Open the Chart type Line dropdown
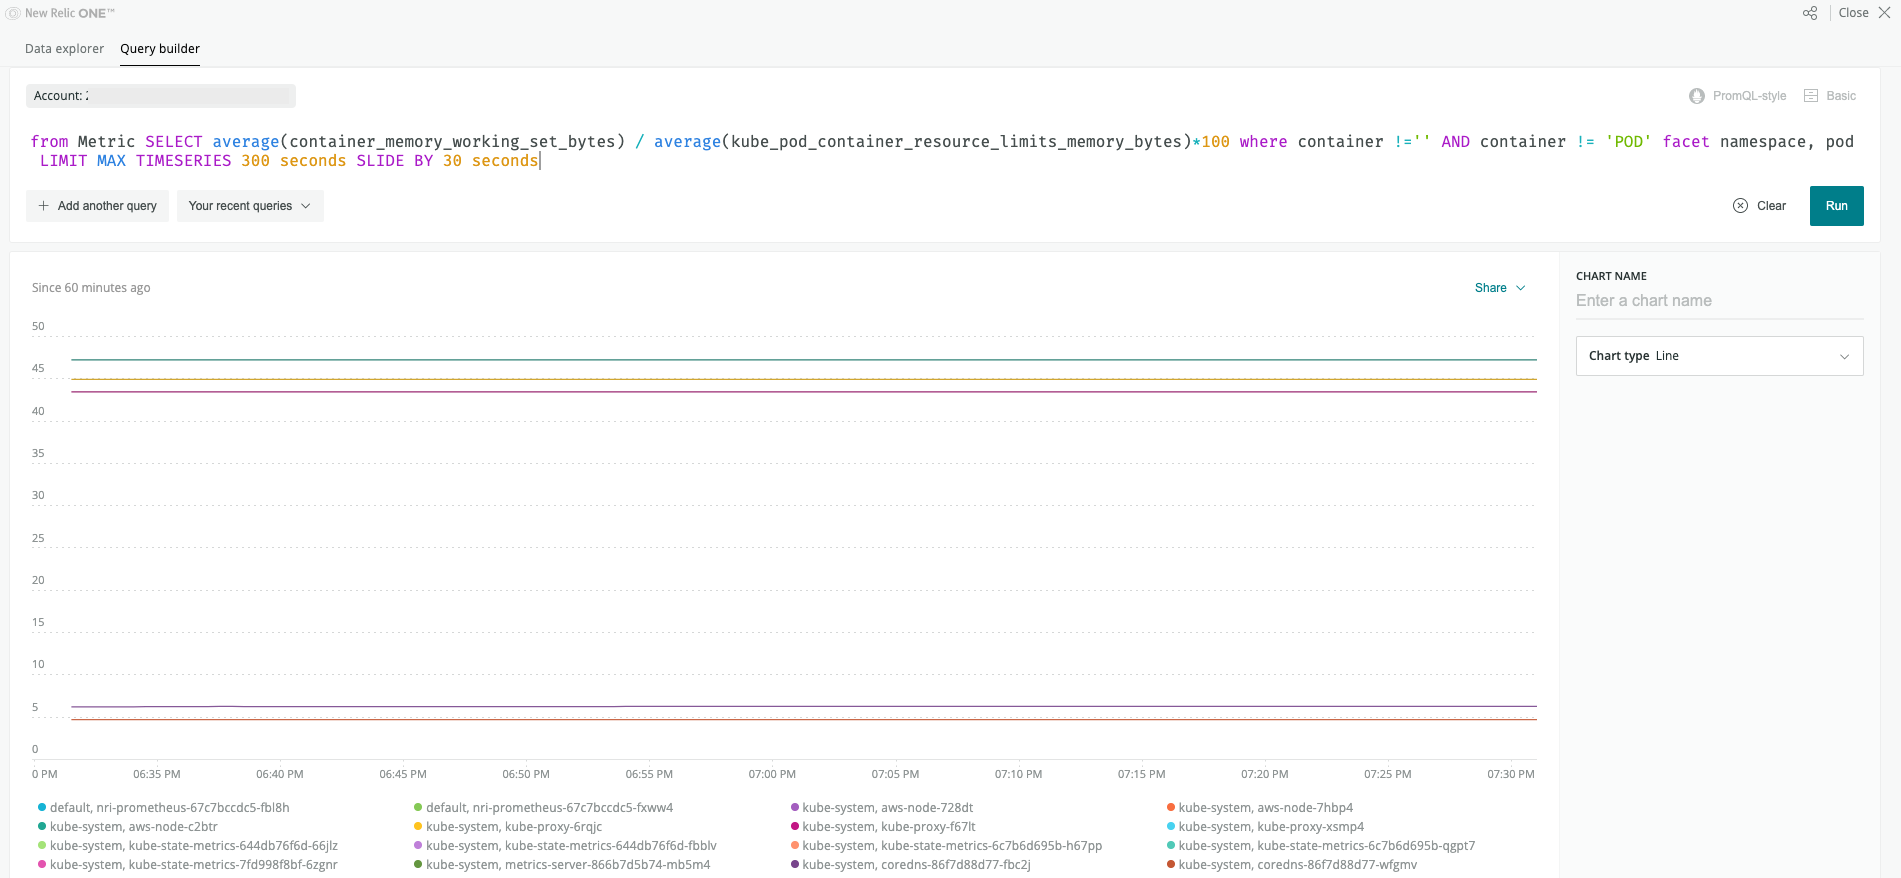 click(1719, 356)
